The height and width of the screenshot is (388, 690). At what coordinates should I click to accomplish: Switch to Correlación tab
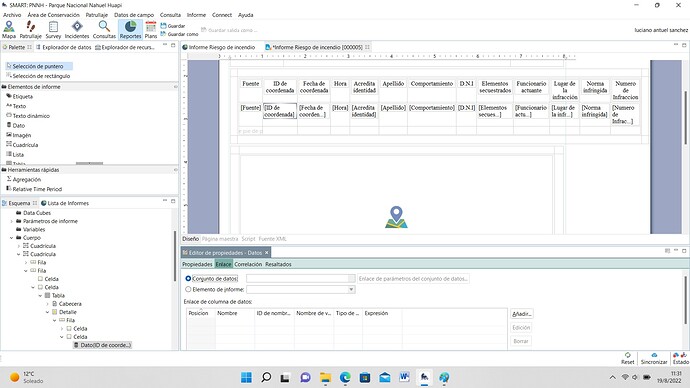pyautogui.click(x=248, y=264)
